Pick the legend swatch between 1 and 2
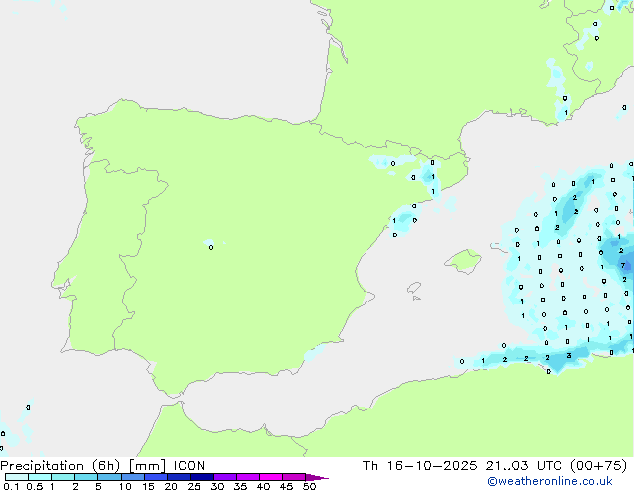The height and width of the screenshot is (490, 634). [63, 477]
